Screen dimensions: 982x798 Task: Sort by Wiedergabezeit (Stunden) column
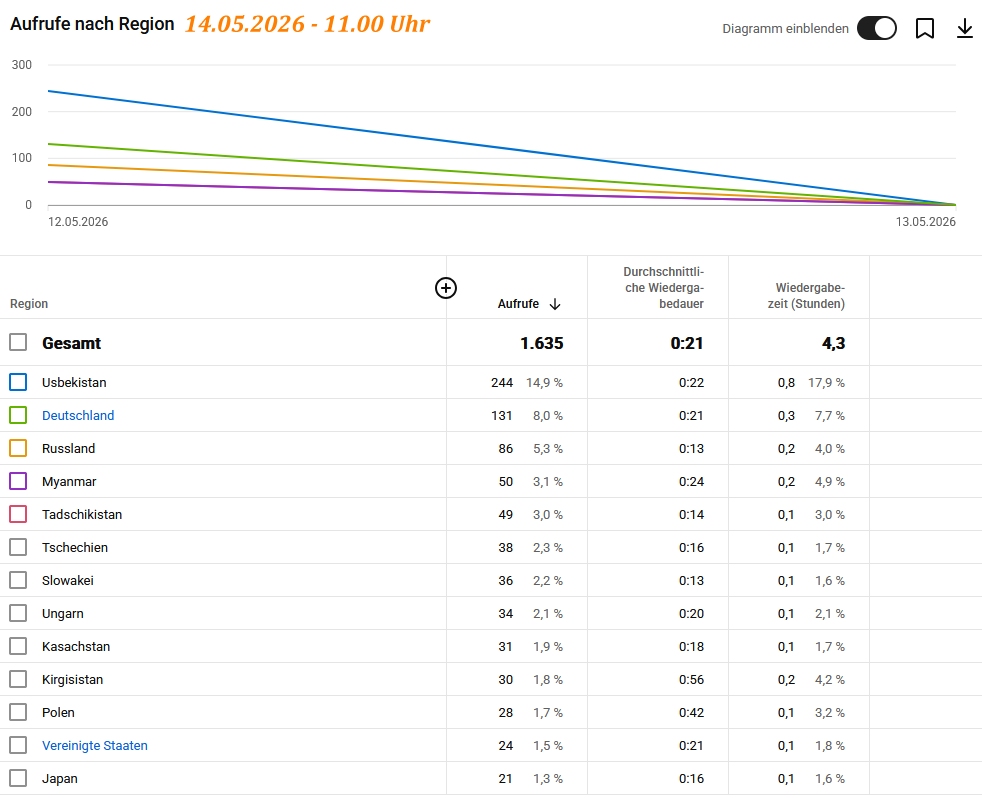[806, 296]
